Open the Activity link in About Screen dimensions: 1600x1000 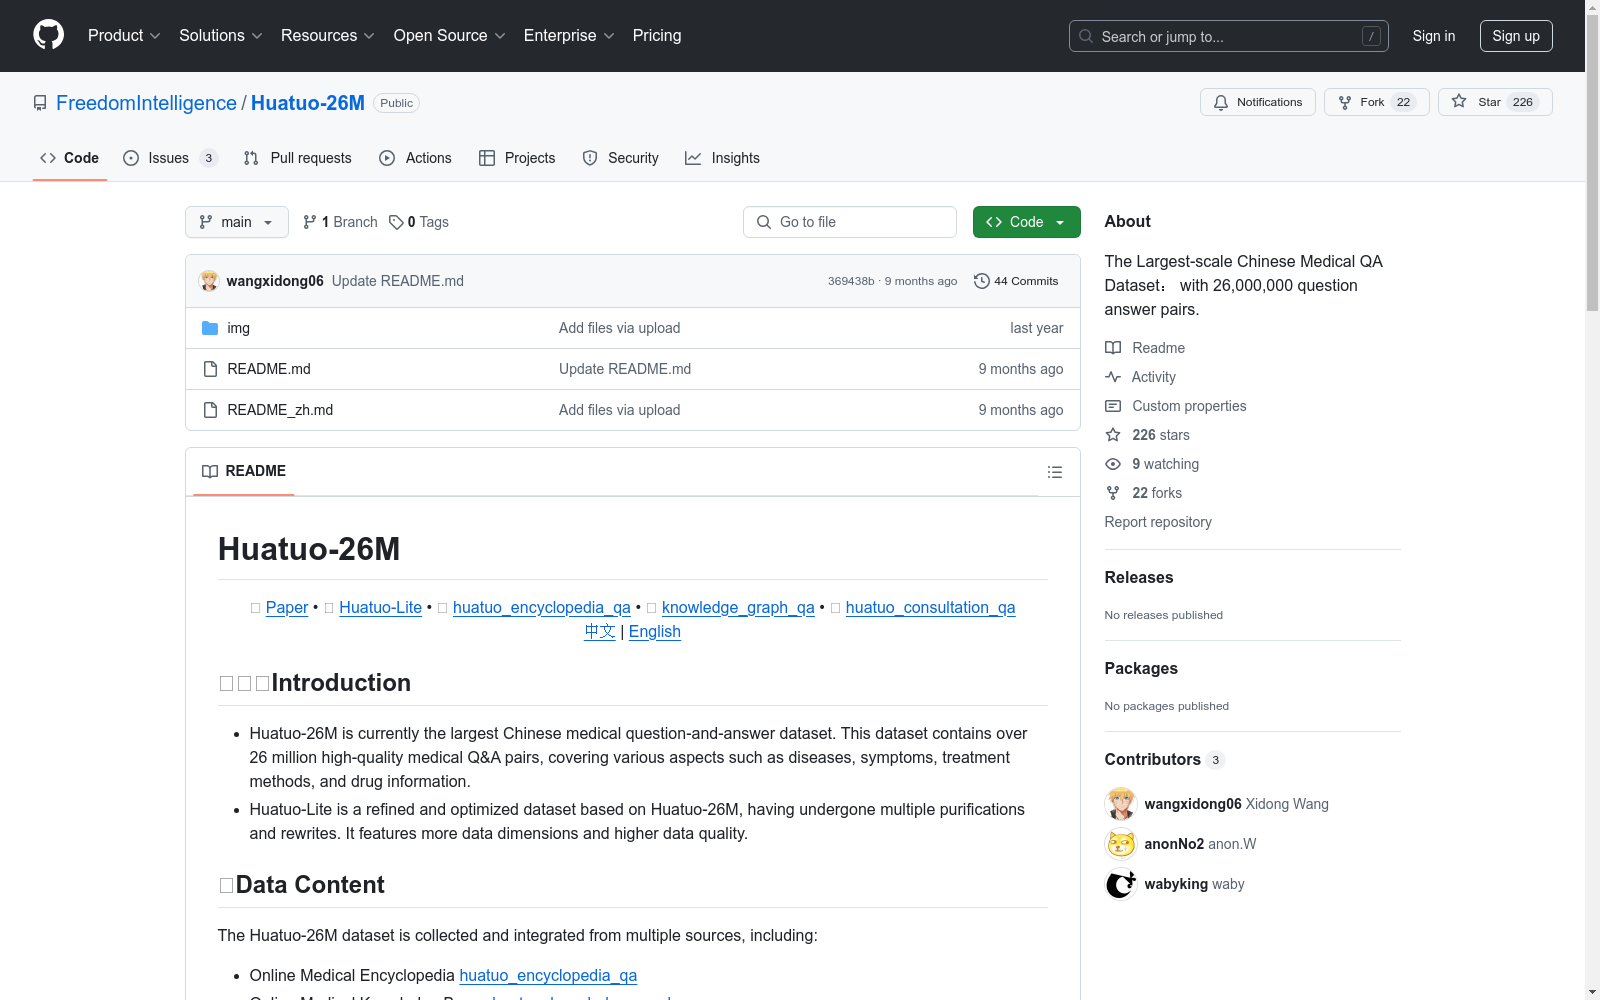(x=1141, y=377)
